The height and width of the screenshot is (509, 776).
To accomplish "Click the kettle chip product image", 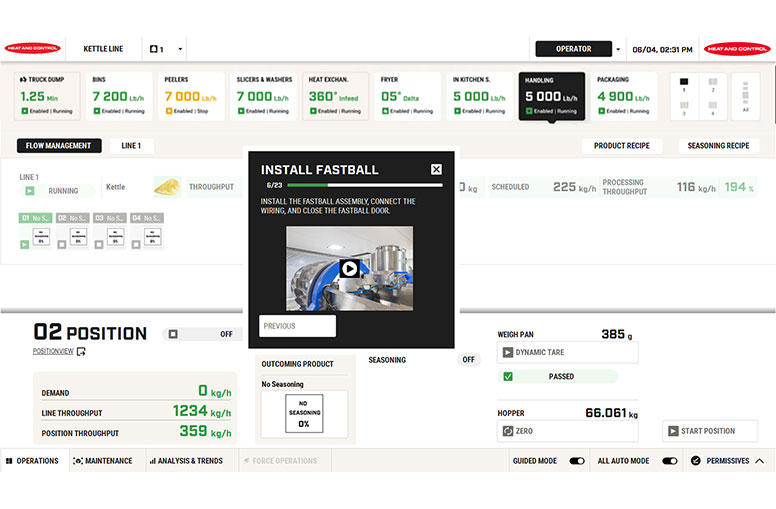I will (x=167, y=187).
